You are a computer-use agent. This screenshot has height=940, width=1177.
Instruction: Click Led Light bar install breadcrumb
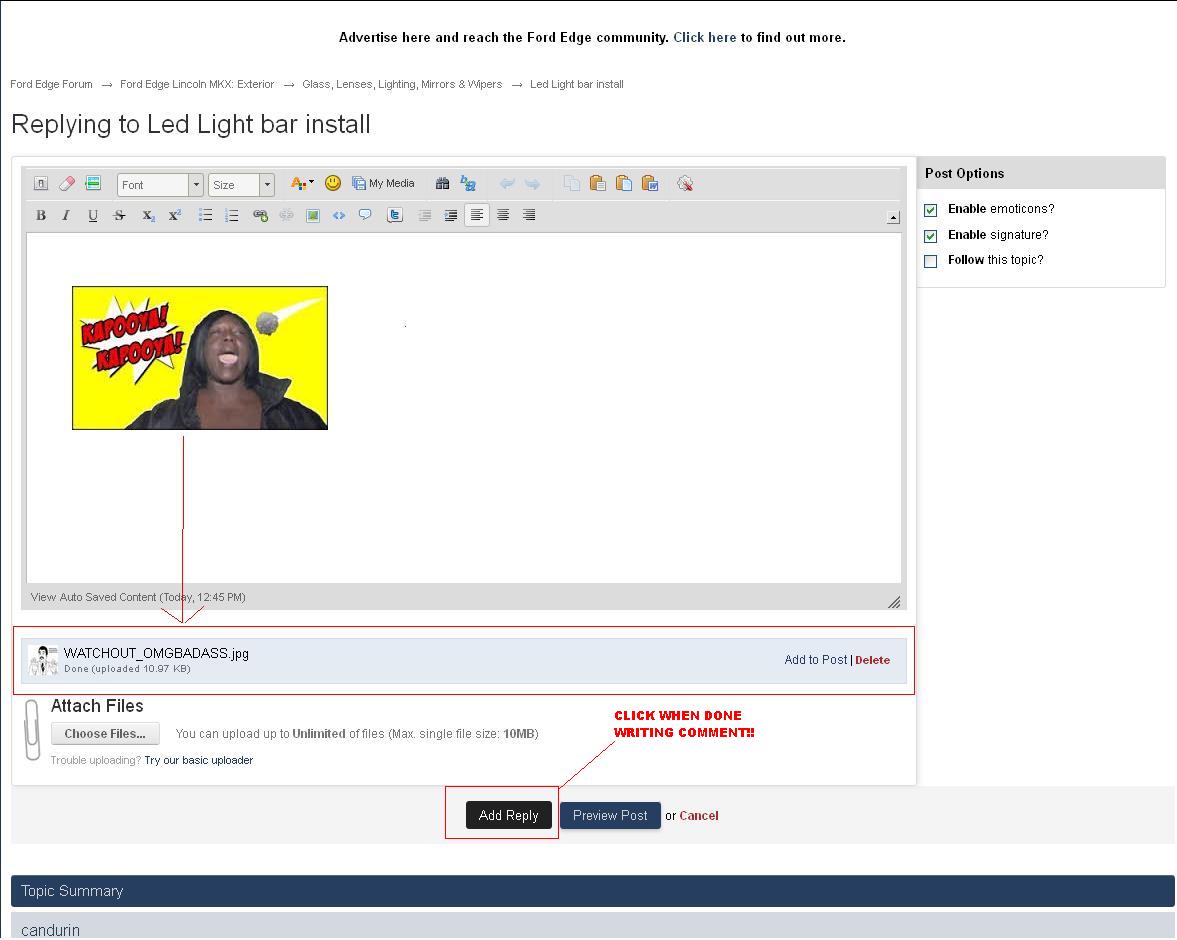576,84
